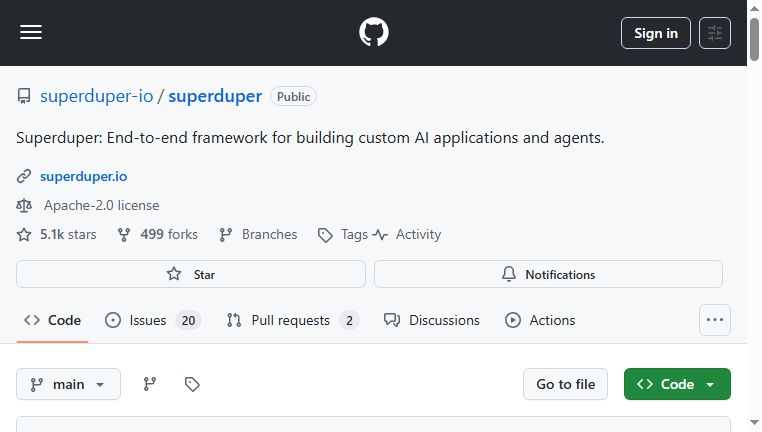This screenshot has height=432, width=762.
Task: Click tags icon beside branch selector
Action: click(x=192, y=384)
